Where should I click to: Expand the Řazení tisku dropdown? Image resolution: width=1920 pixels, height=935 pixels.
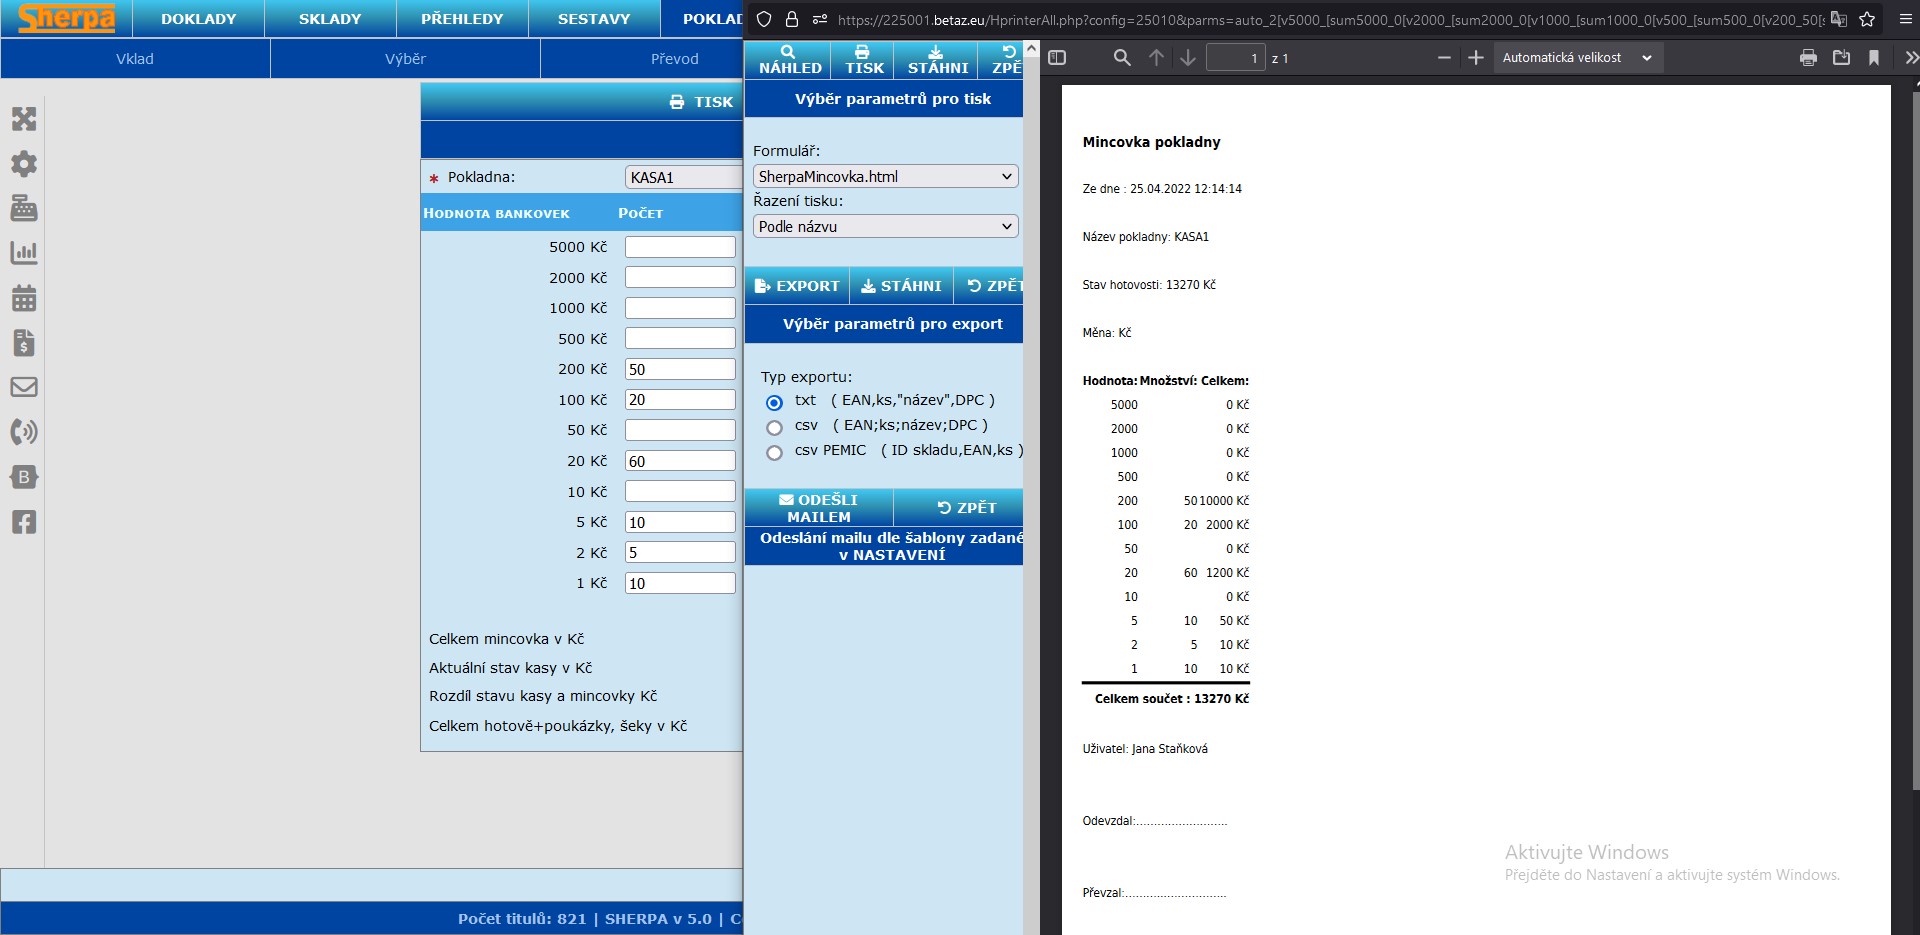885,227
